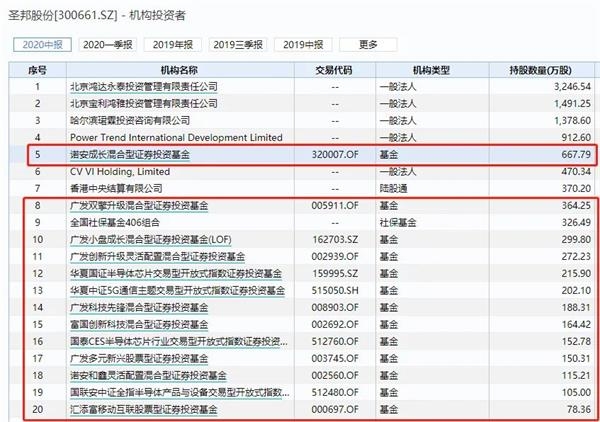The width and height of the screenshot is (600, 422).
Task: Open 广发双擎升级混合型证券投资基金 link
Action: tap(139, 205)
